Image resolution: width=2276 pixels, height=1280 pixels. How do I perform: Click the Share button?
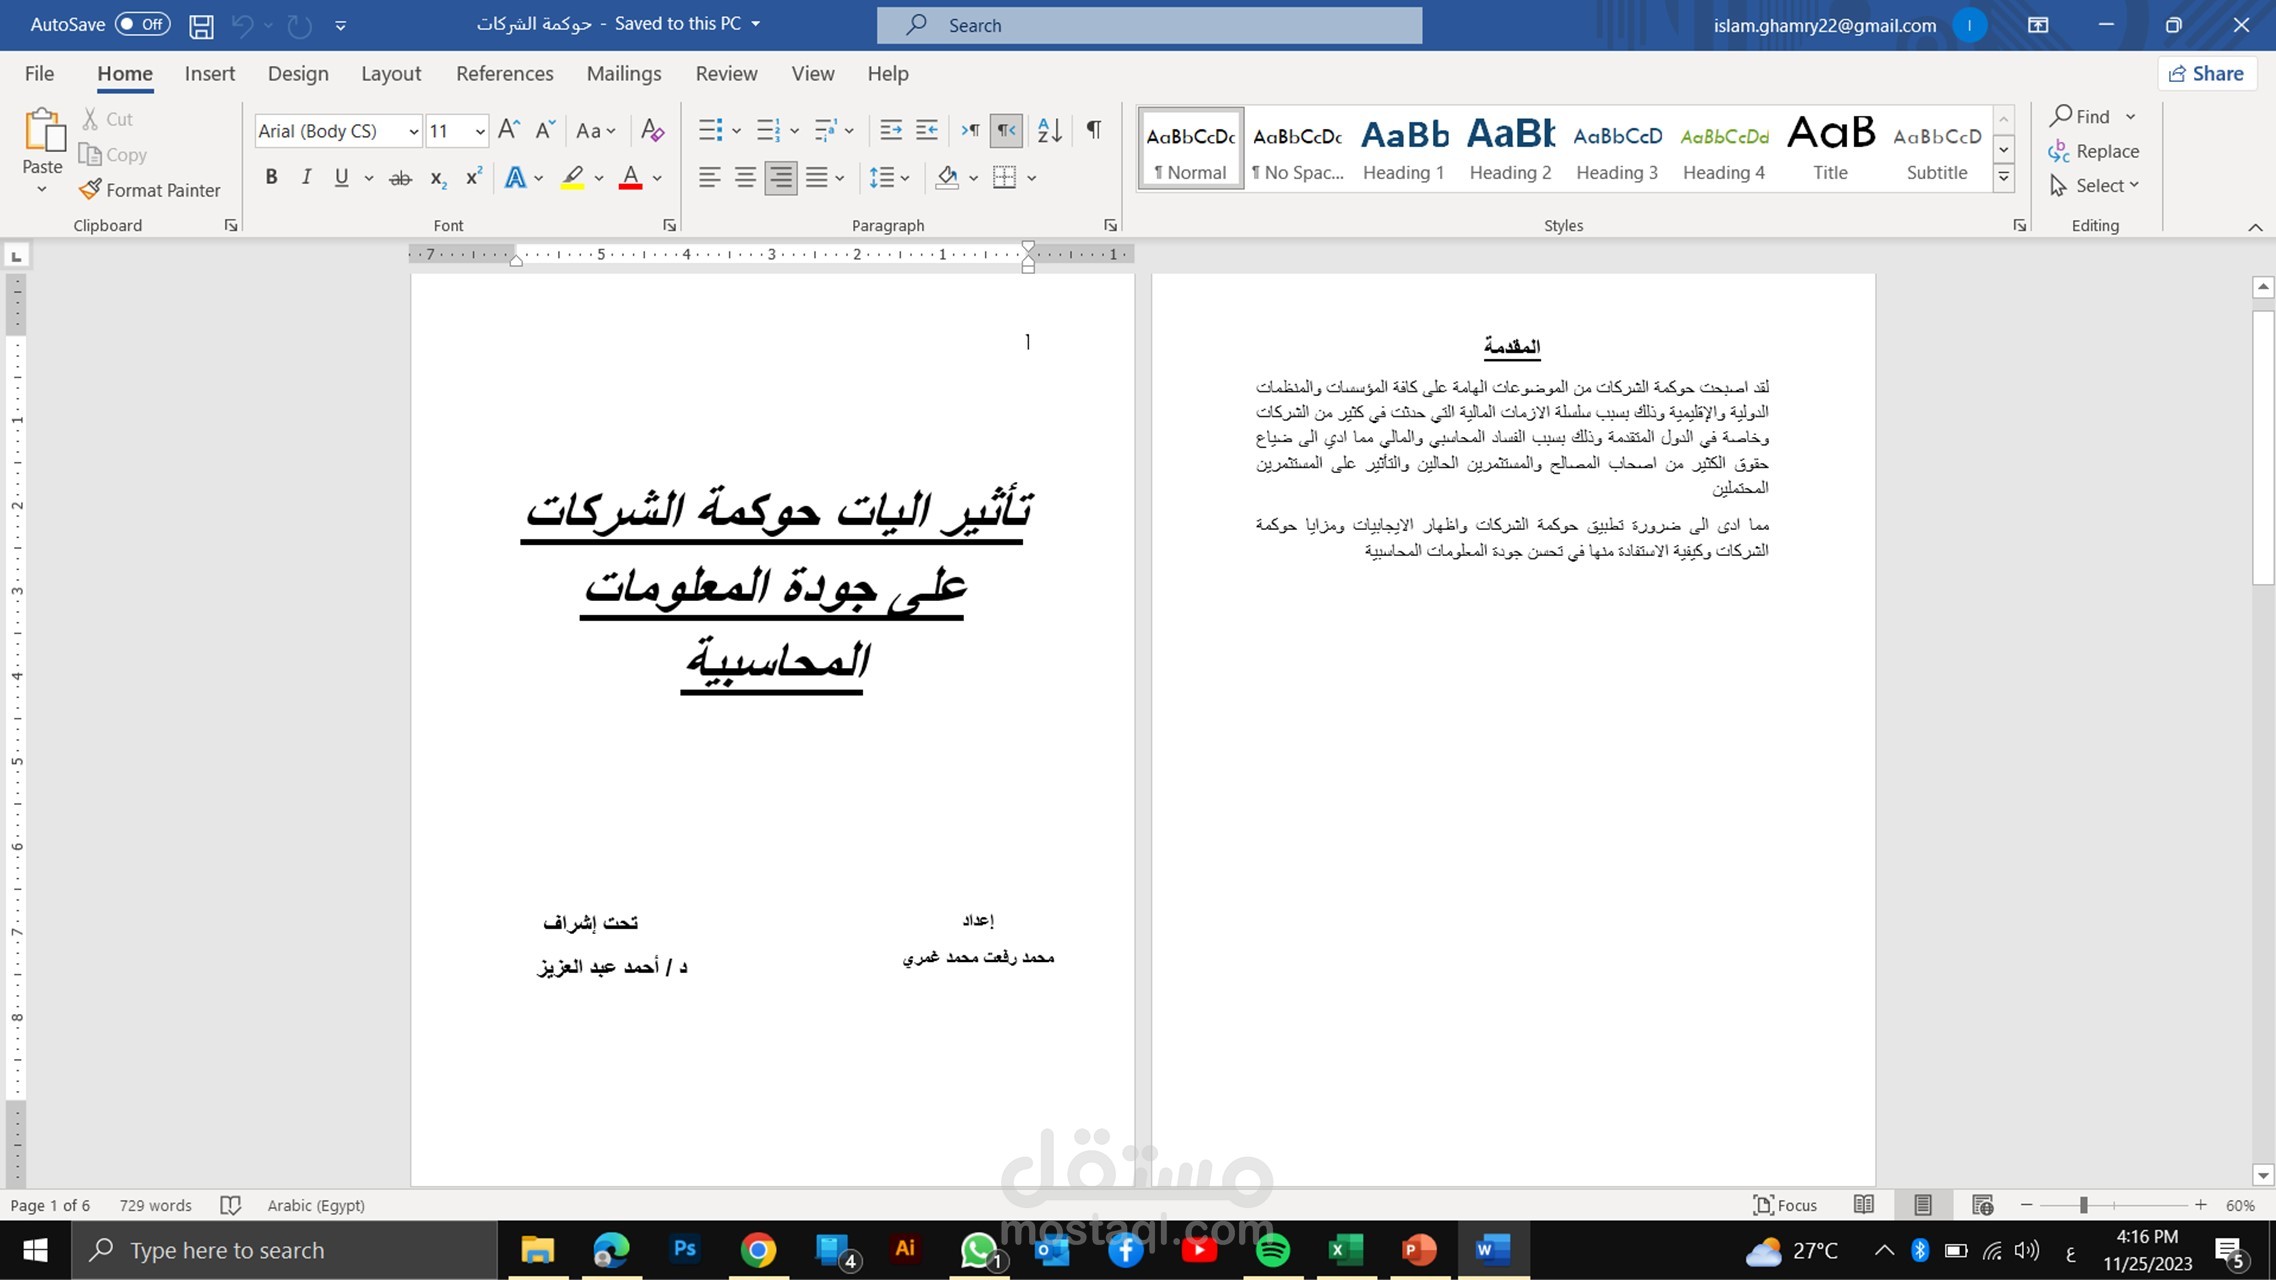2207,74
